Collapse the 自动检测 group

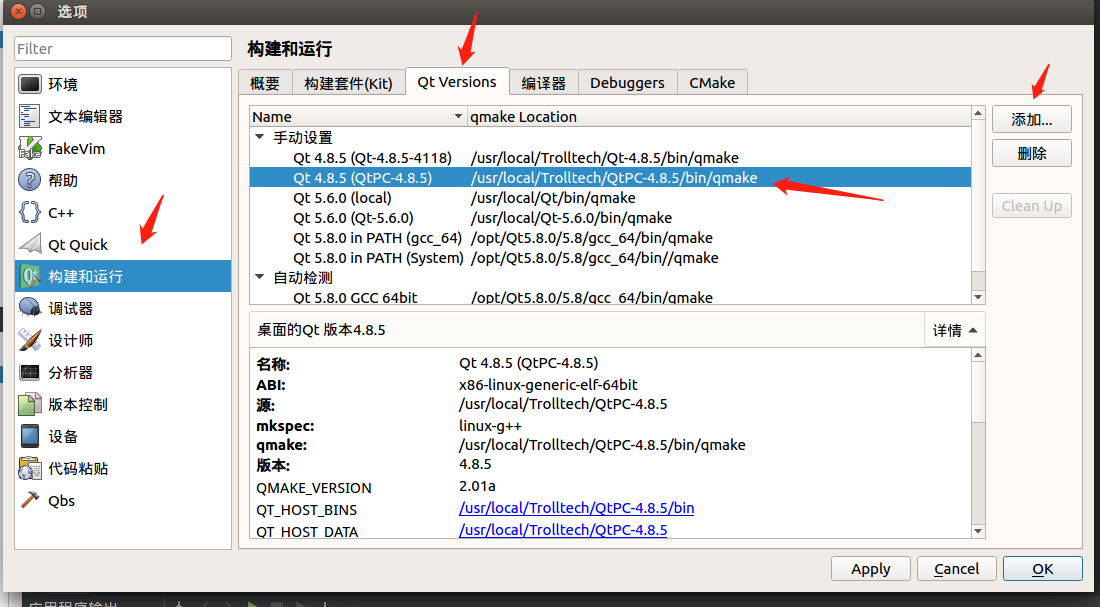pyautogui.click(x=260, y=277)
